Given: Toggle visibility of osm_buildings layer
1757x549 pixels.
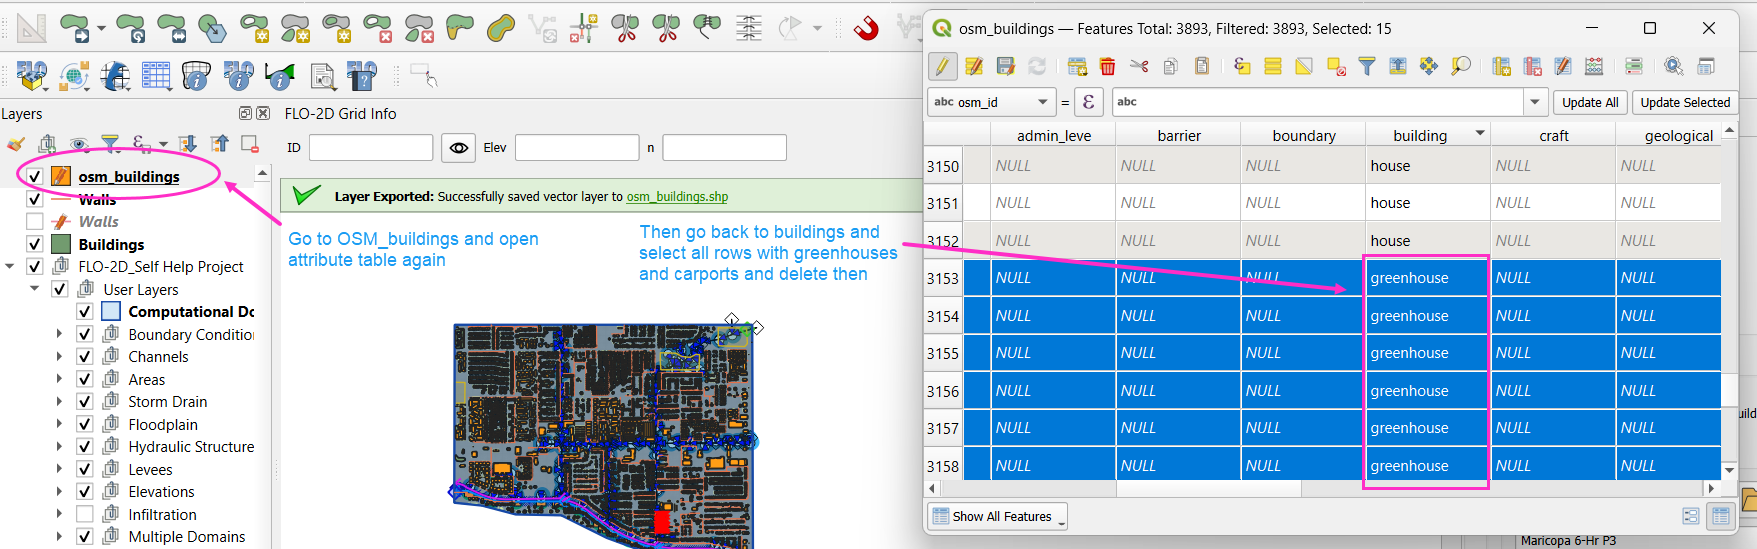Looking at the screenshot, I should click(35, 177).
